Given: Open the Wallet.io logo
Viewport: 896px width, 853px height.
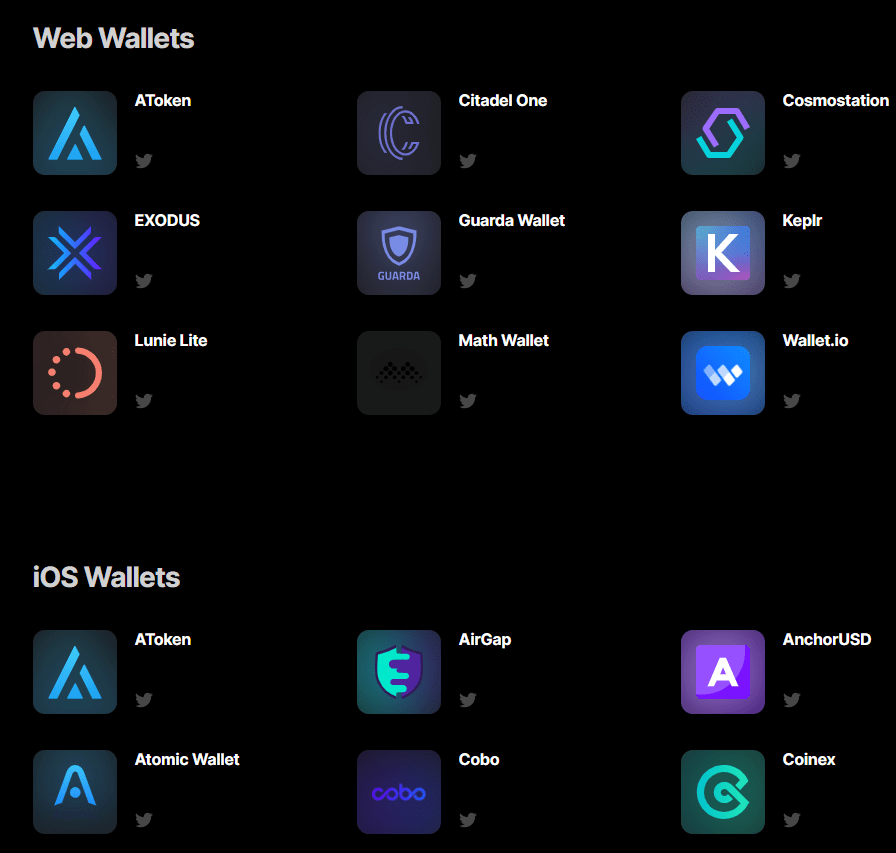Looking at the screenshot, I should 723,373.
